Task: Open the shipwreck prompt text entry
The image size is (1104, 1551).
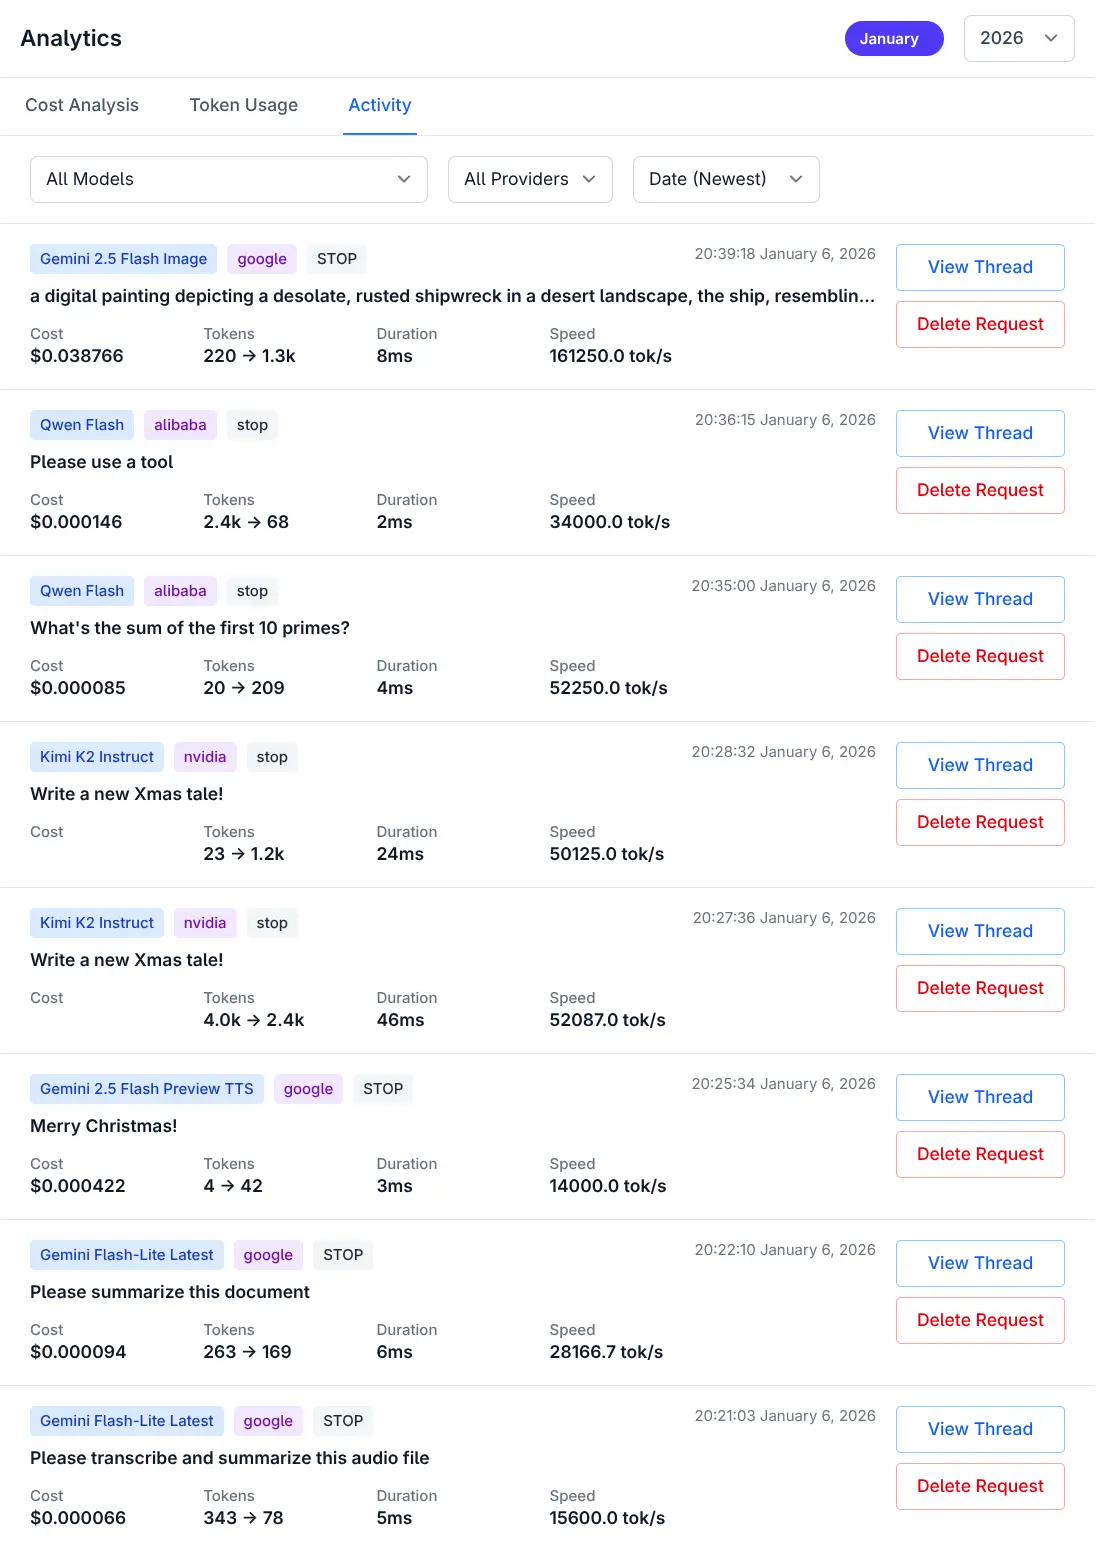Action: [x=452, y=296]
